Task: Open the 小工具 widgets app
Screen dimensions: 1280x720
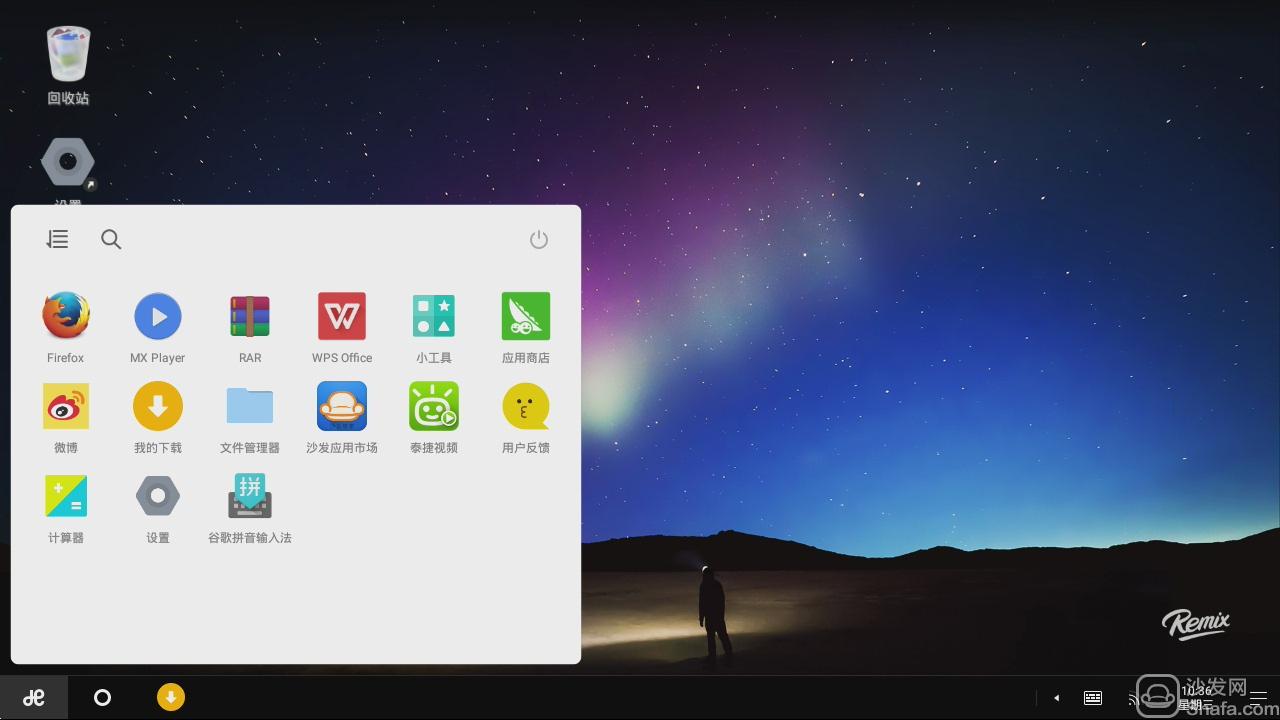Action: (x=434, y=317)
